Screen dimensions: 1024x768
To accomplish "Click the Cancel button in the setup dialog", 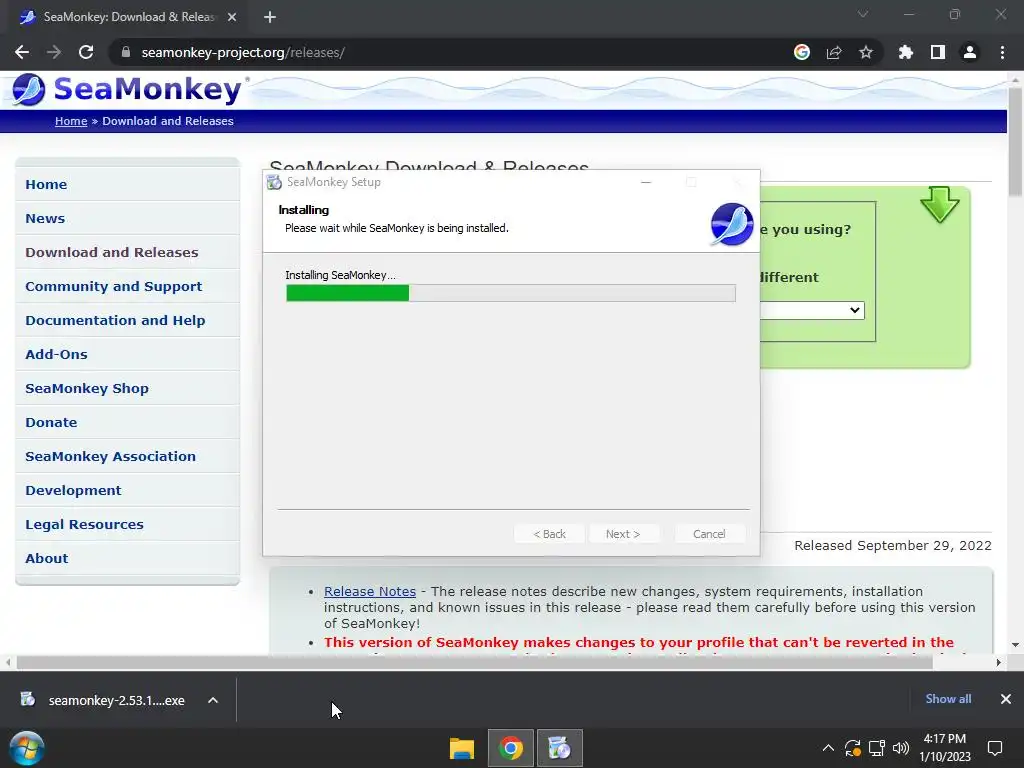I will coord(709,534).
